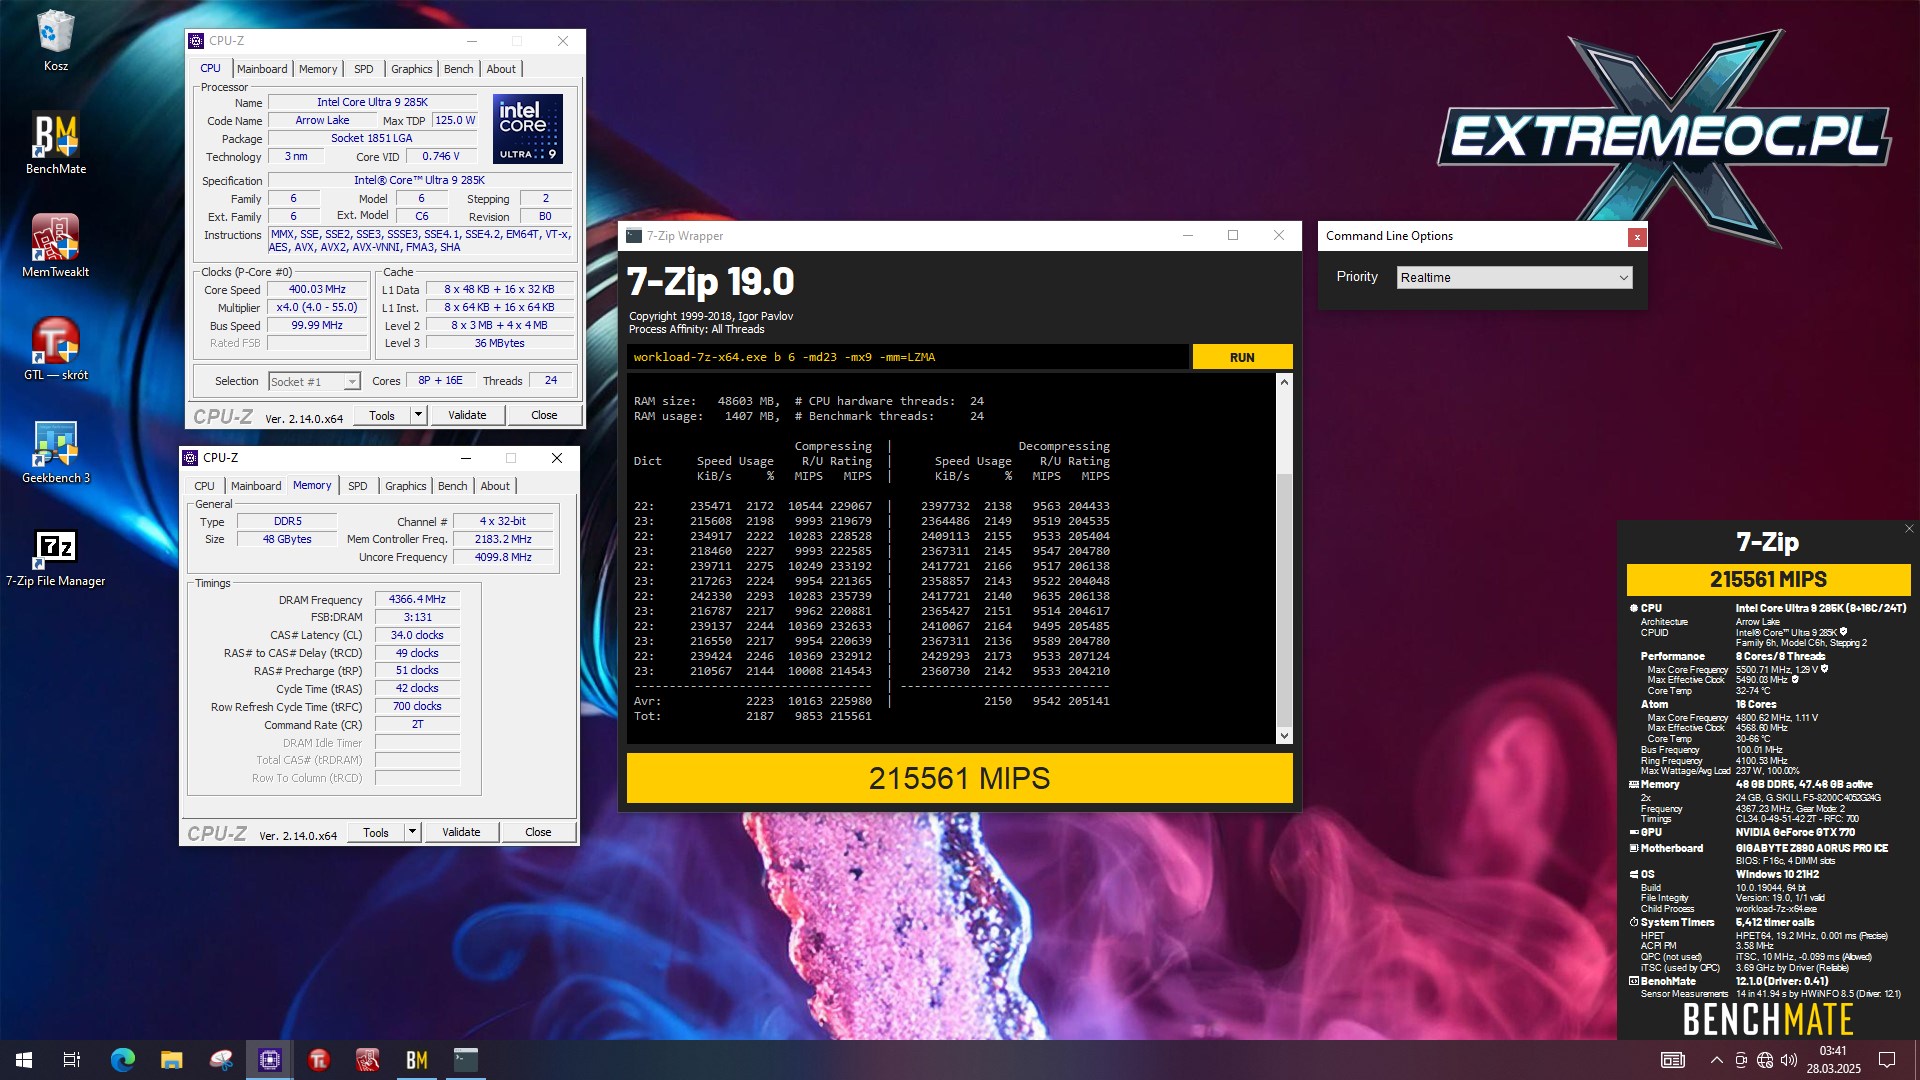The image size is (1920, 1080).
Task: Click Validate in the lower CPU-Z window
Action: (x=461, y=832)
